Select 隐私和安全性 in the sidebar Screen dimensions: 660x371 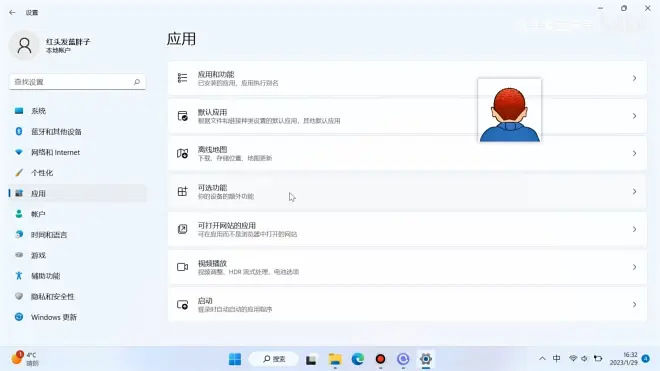[77, 296]
